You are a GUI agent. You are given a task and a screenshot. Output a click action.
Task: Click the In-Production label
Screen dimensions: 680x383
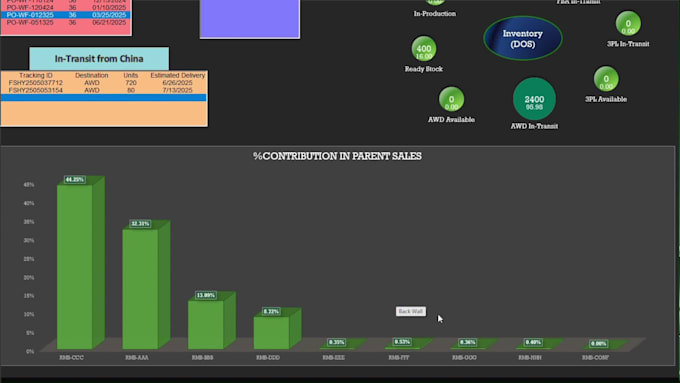pyautogui.click(x=435, y=13)
